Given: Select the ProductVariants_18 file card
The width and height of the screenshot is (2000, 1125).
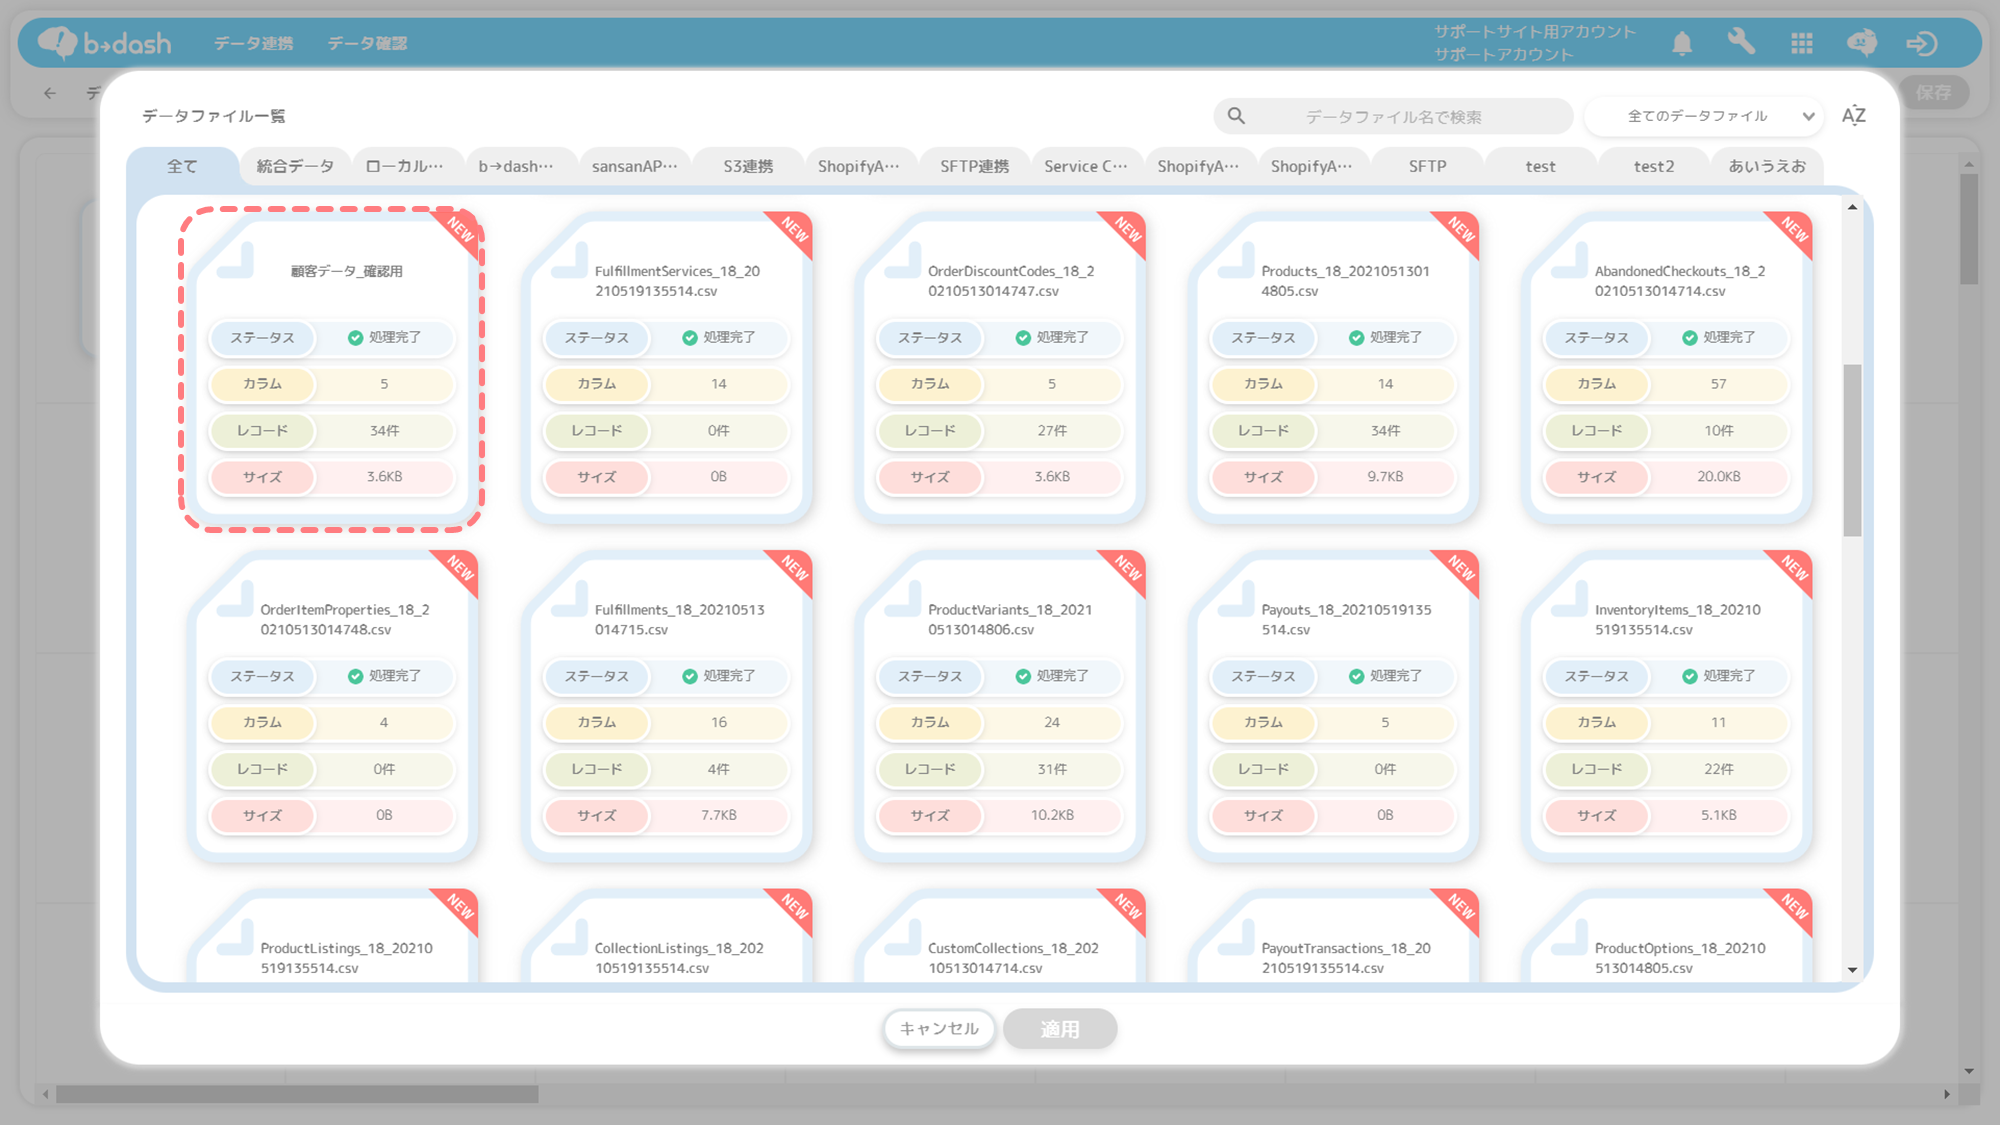Looking at the screenshot, I should [x=1000, y=705].
